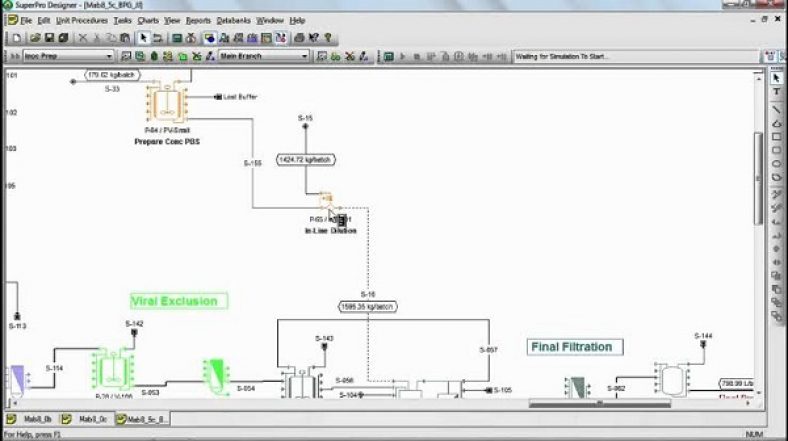
Task: Select the Ellipse shape tool
Action: pyautogui.click(x=776, y=164)
